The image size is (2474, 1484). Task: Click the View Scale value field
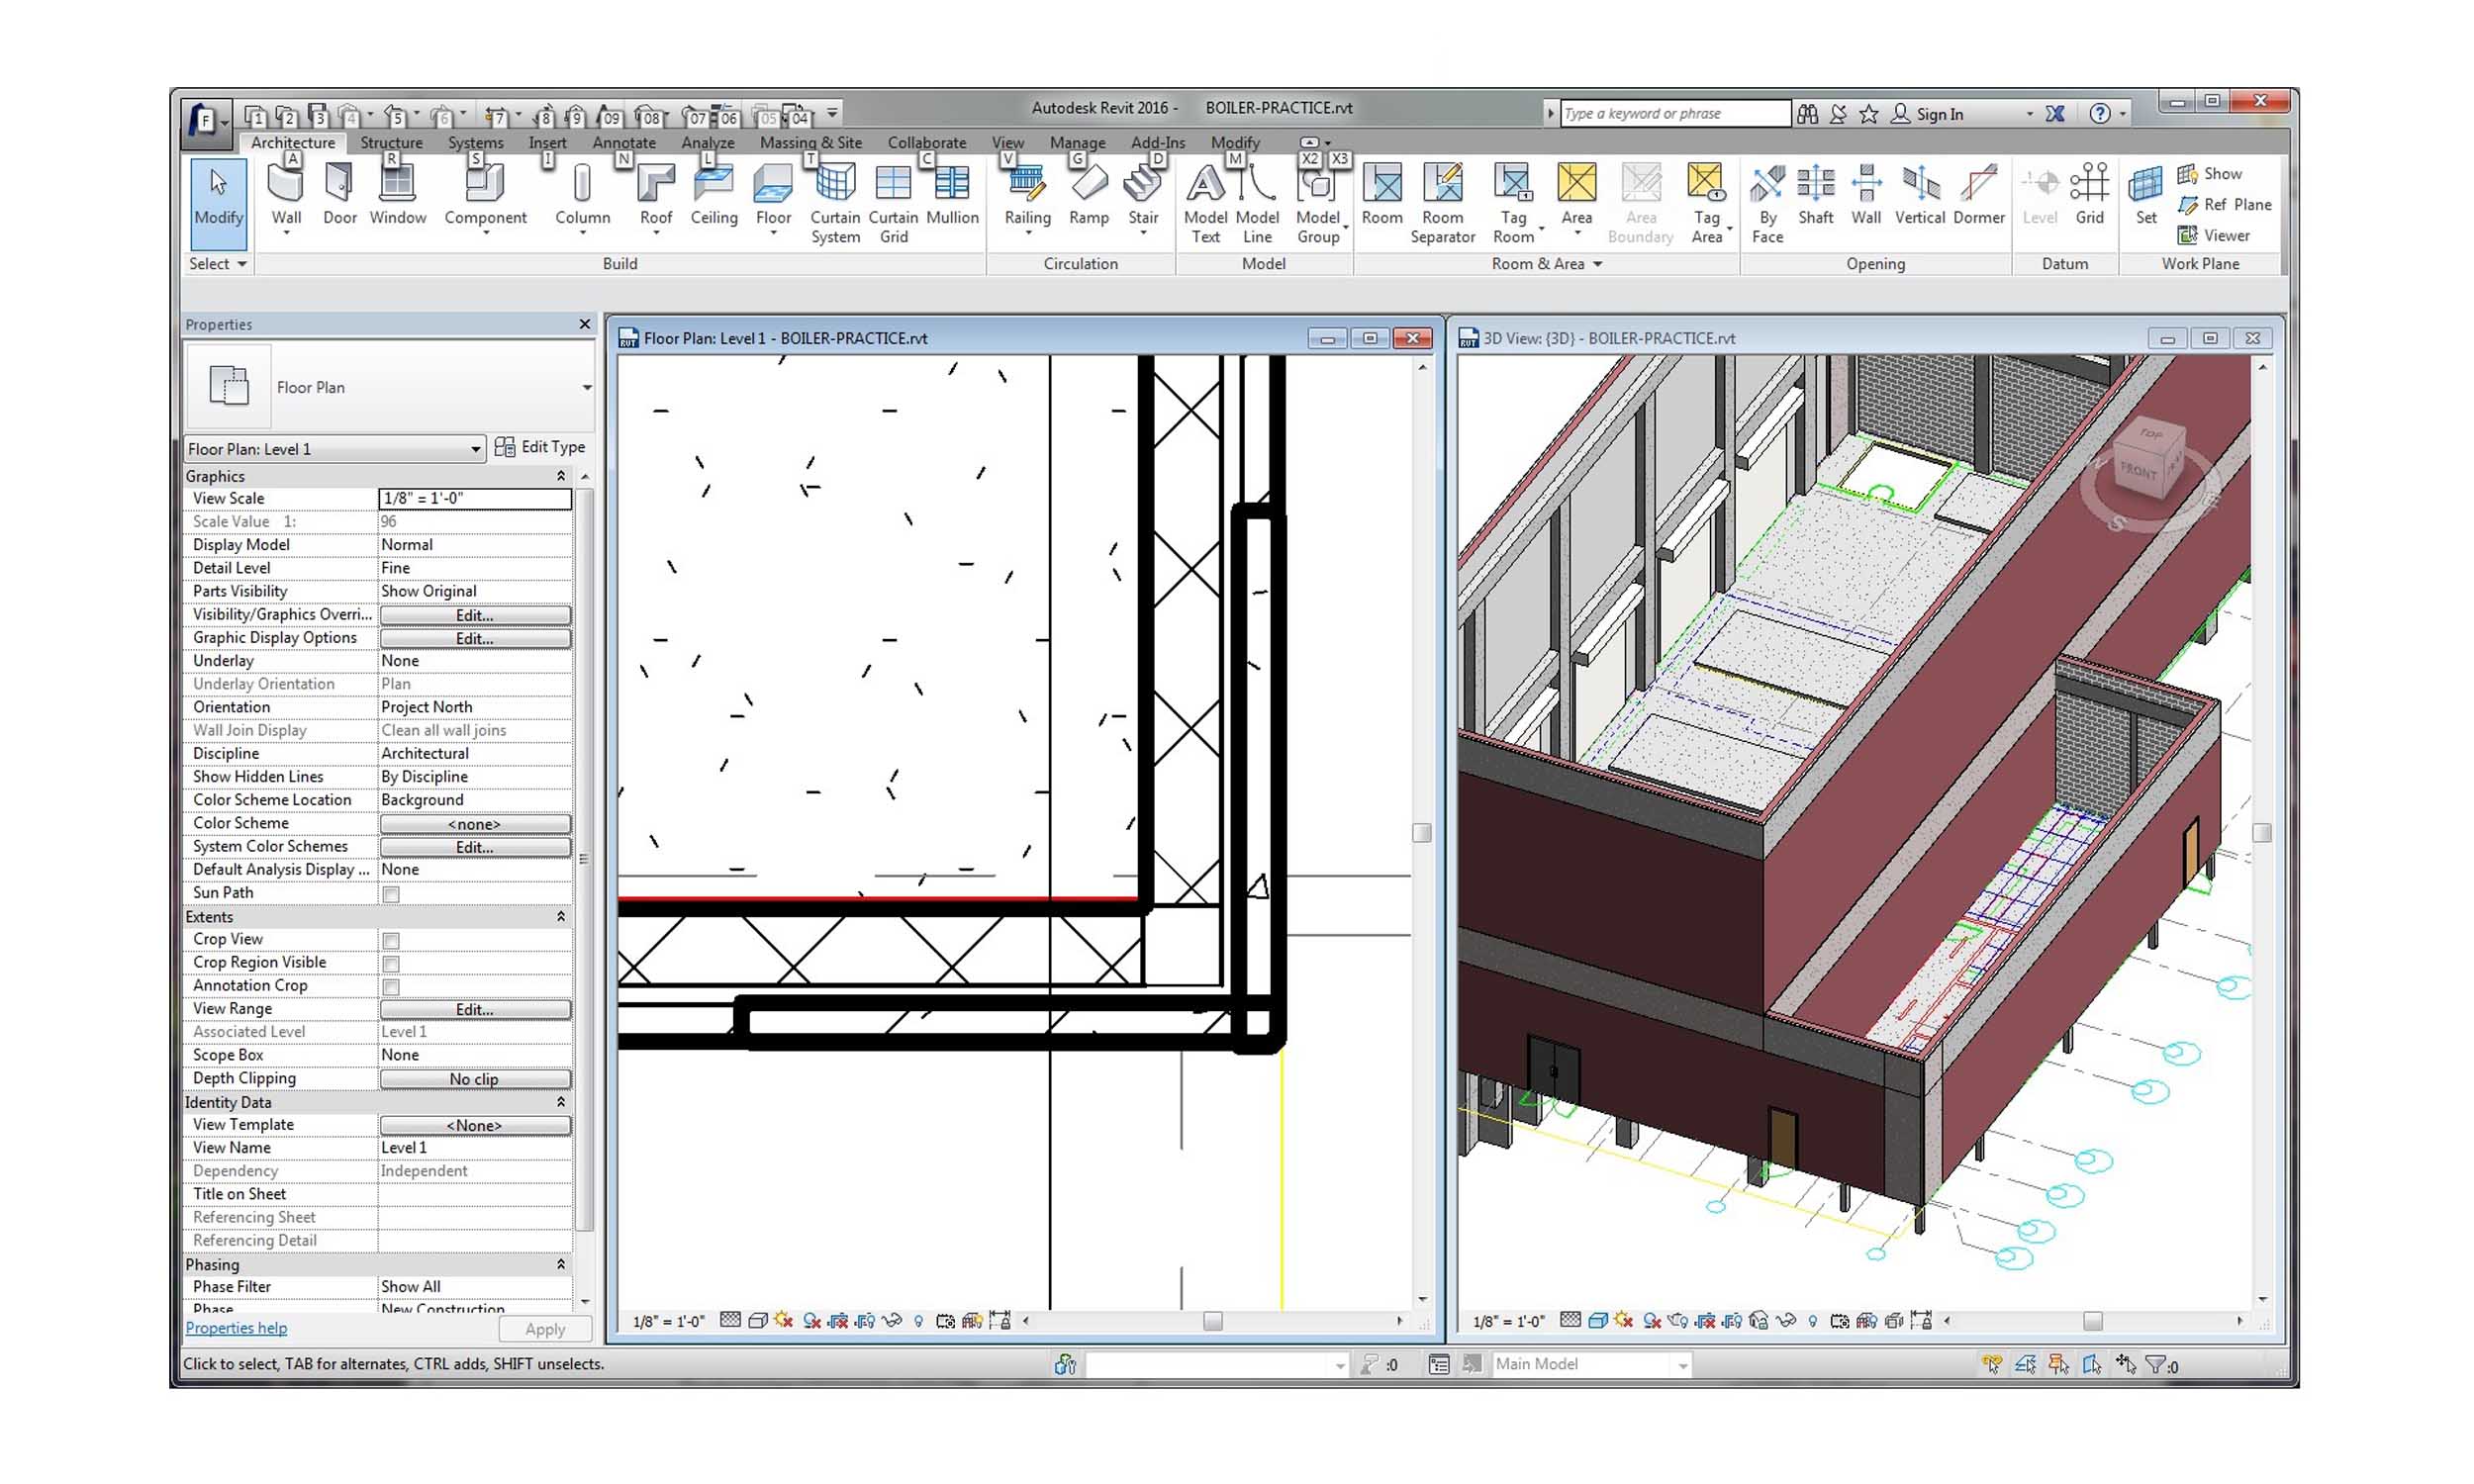[475, 498]
